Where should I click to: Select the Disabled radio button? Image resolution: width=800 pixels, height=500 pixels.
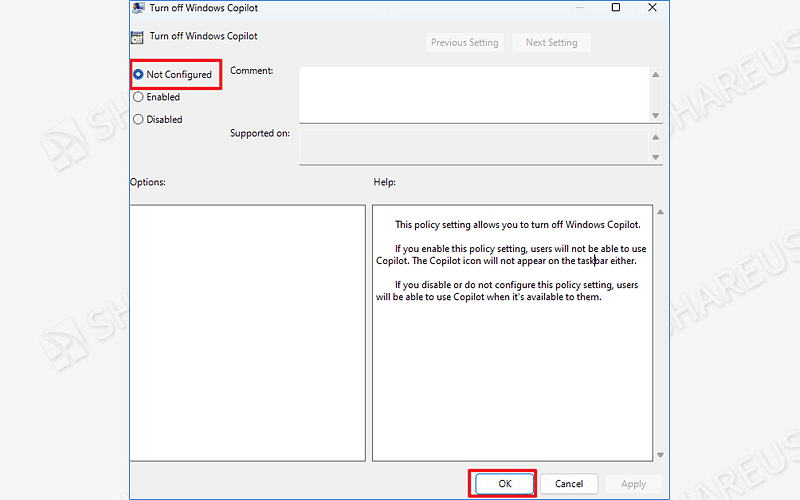click(138, 119)
